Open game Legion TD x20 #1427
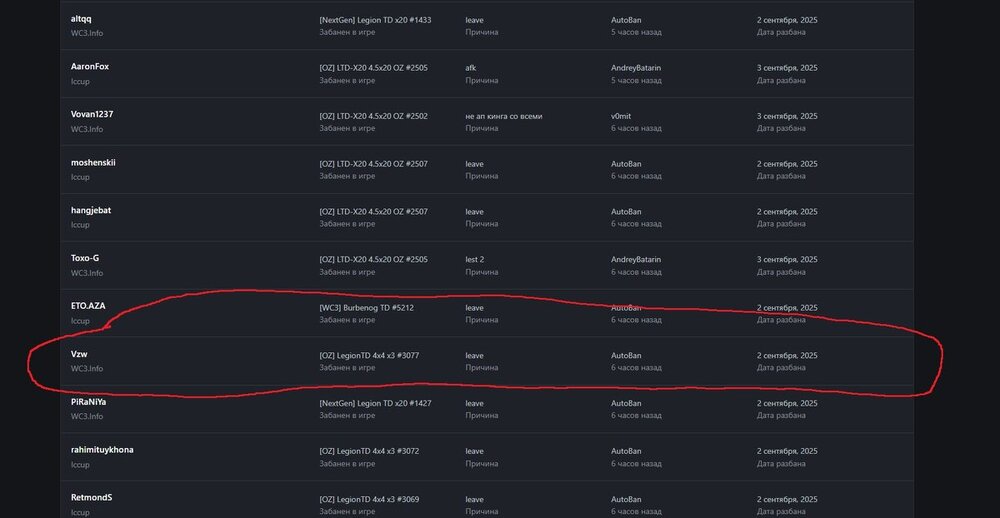Viewport: 1000px width, 518px height. [373, 403]
